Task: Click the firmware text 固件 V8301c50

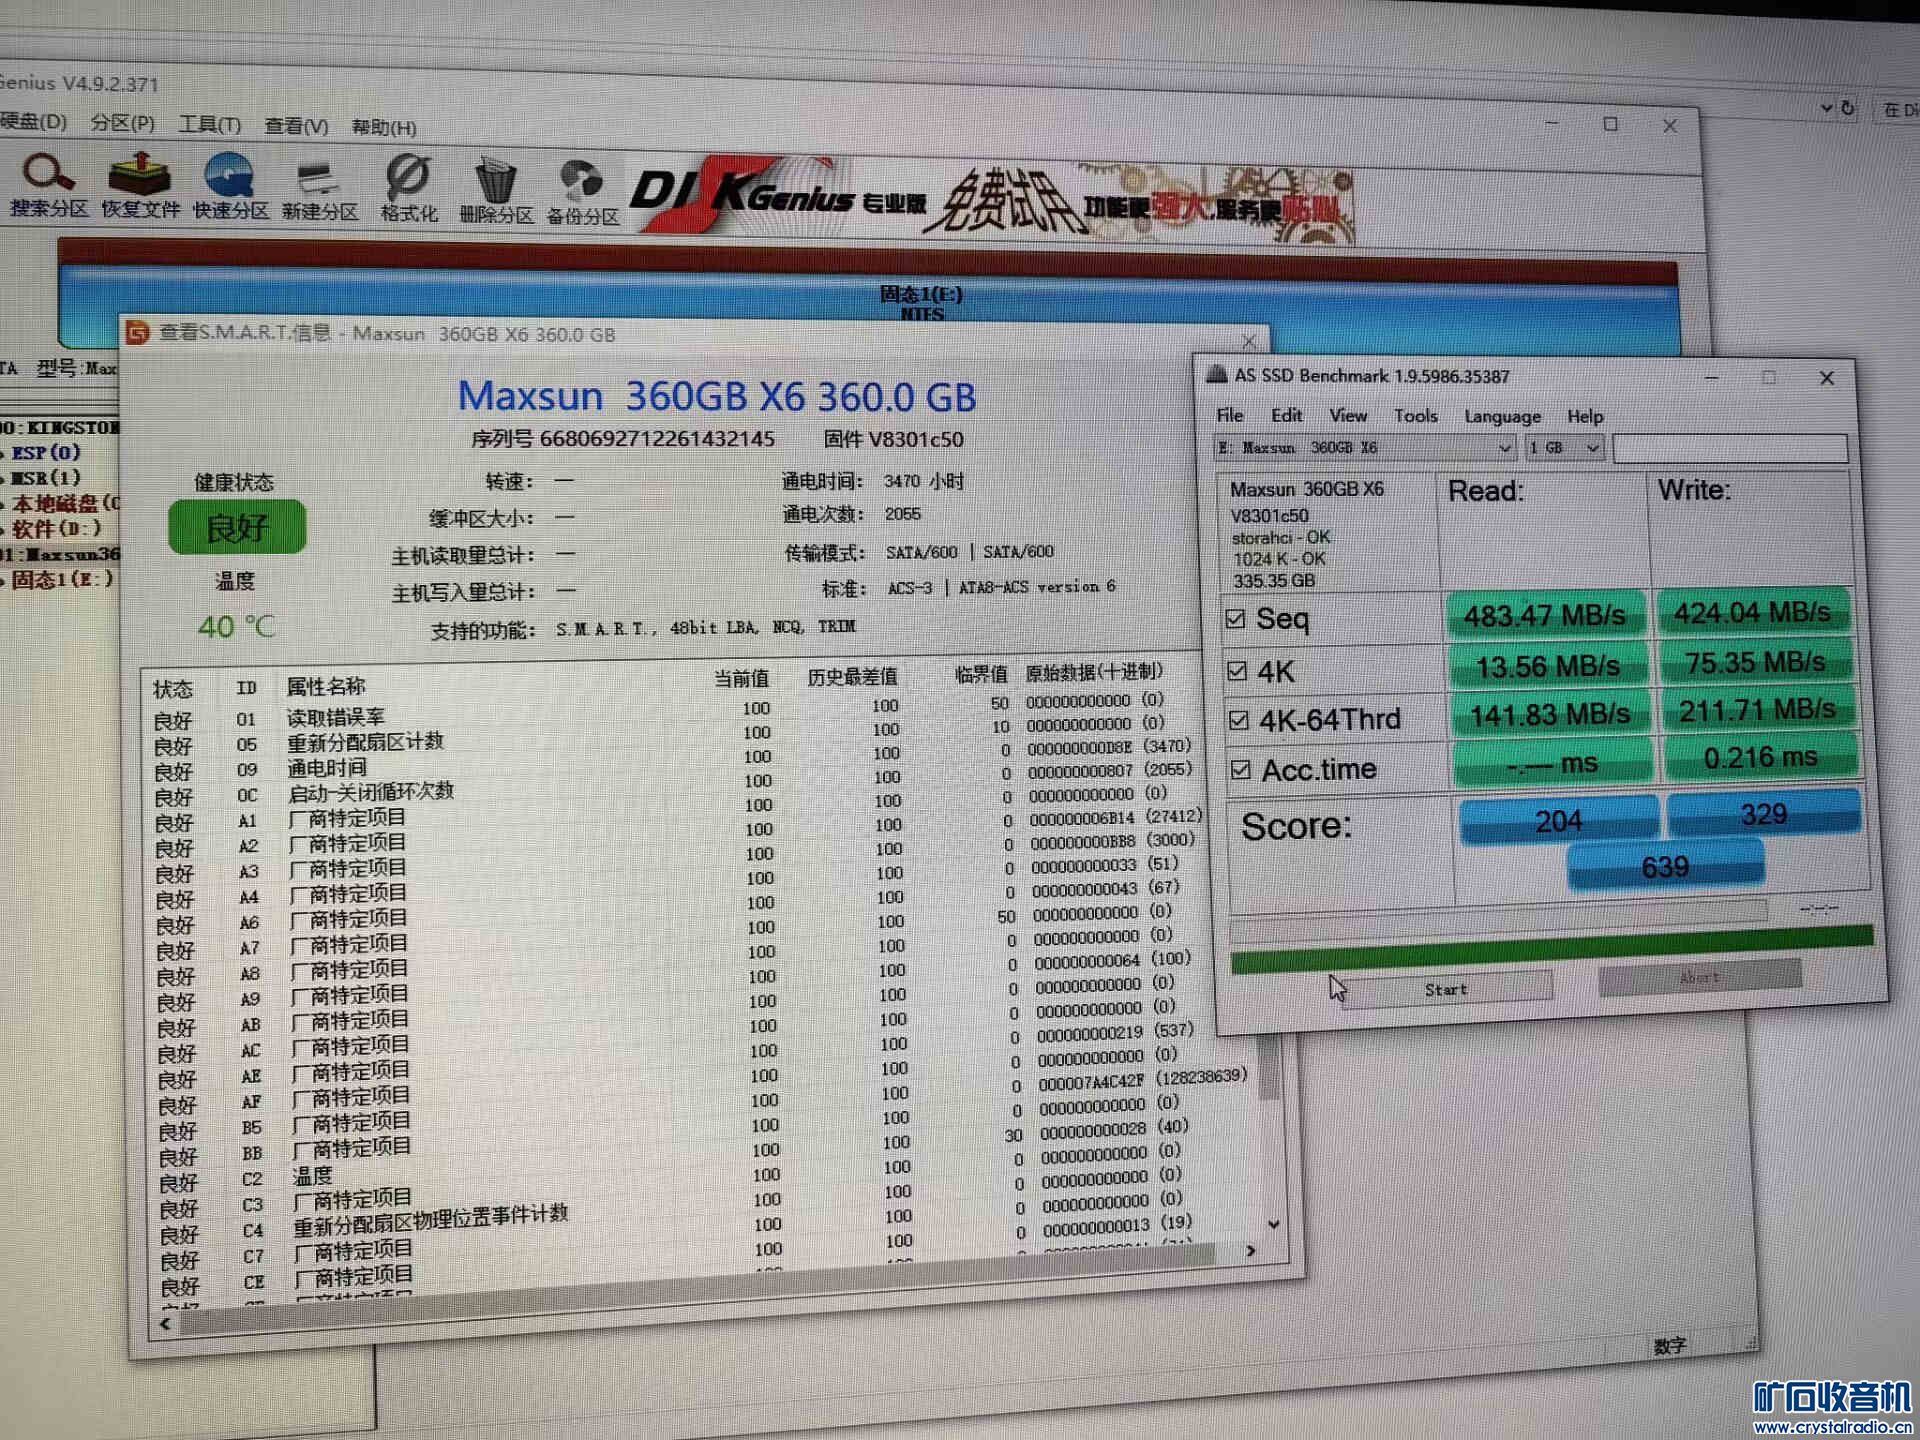Action: tap(893, 439)
